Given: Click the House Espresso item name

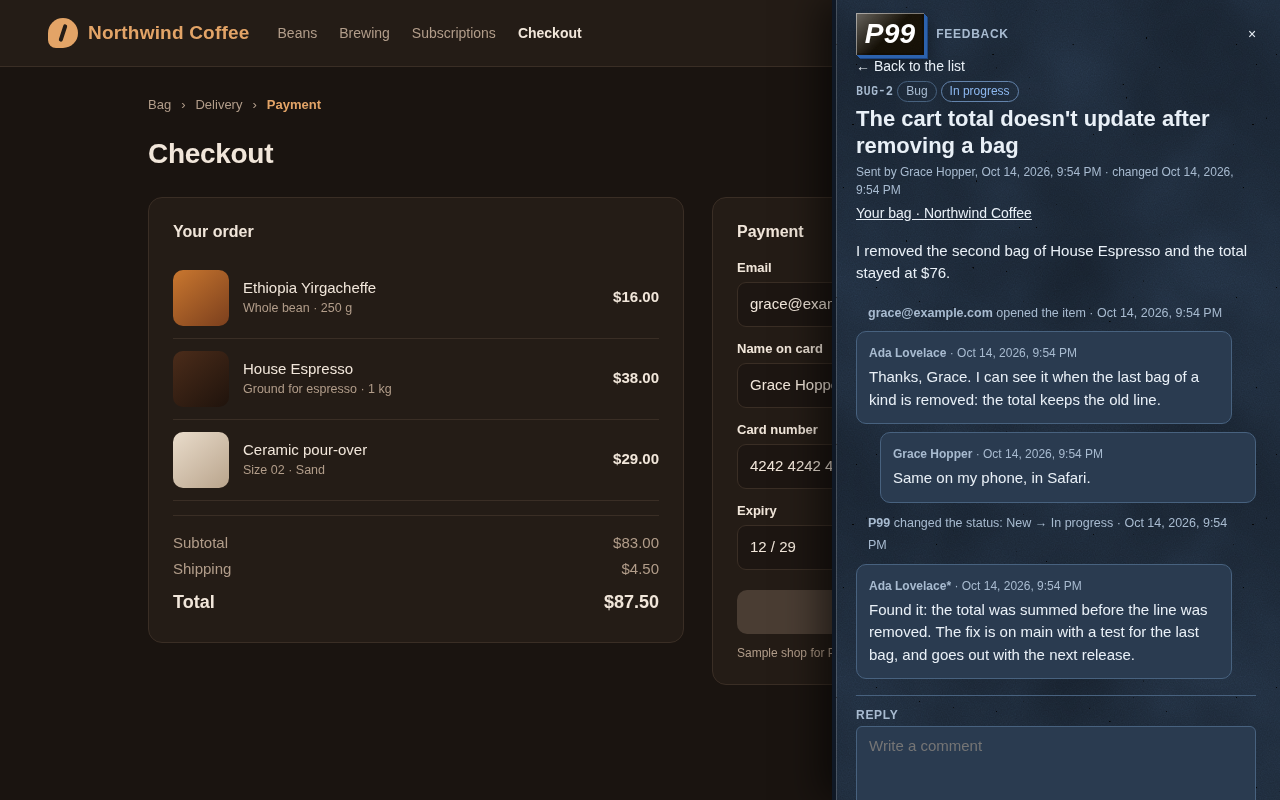Looking at the screenshot, I should point(298,369).
